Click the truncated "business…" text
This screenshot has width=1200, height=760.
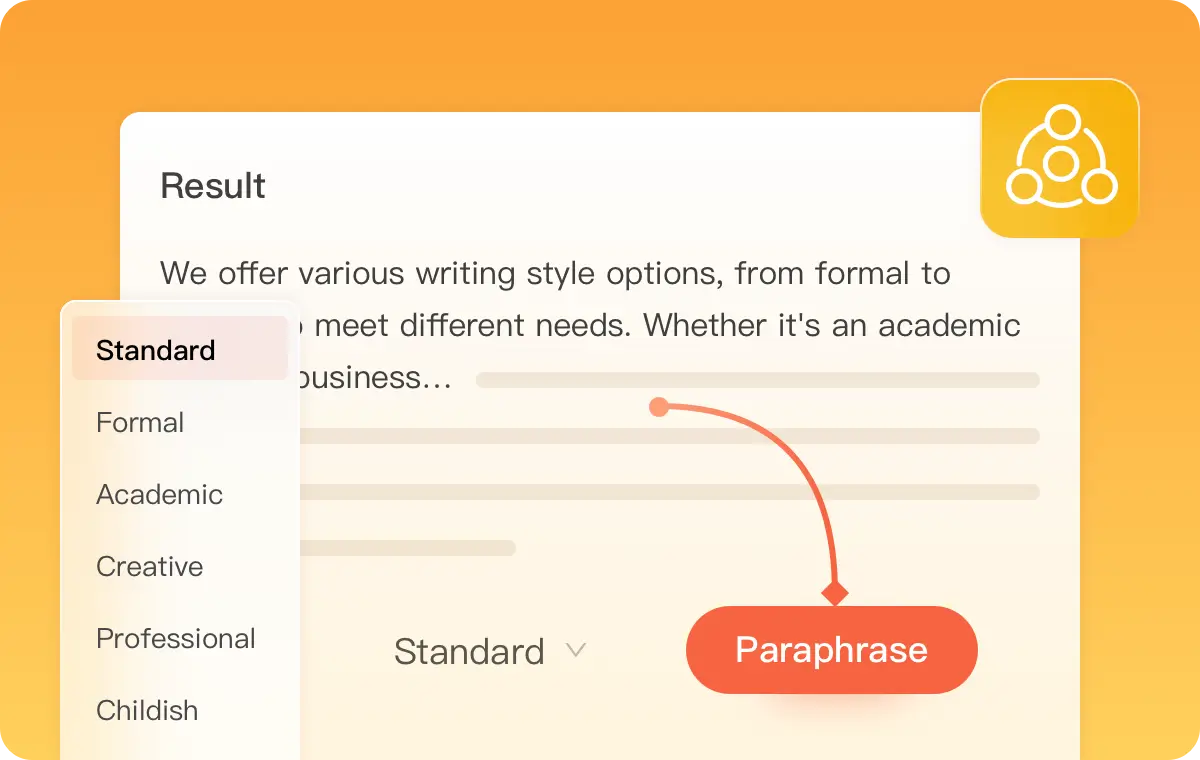pos(380,378)
